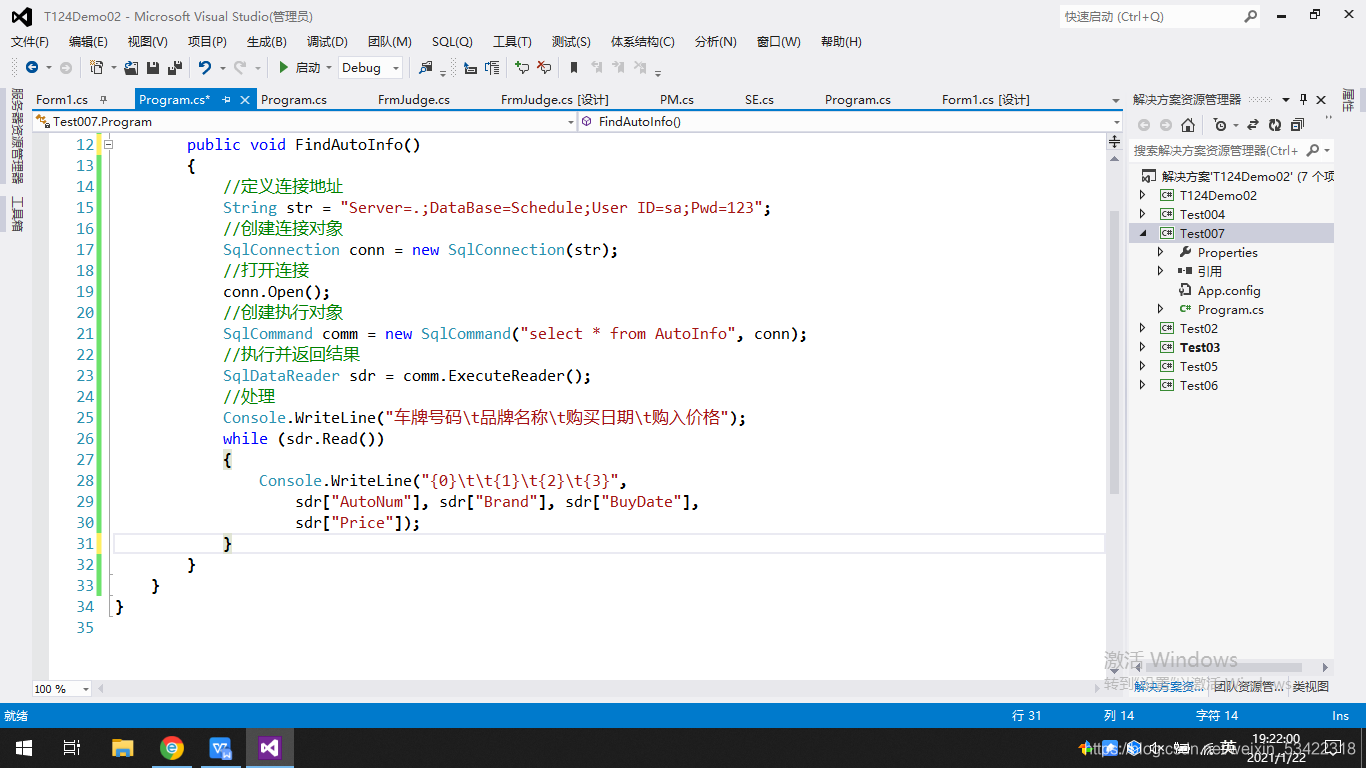Viewport: 1366px width, 768px height.
Task: Refresh the Solution Explorer
Action: [1275, 125]
